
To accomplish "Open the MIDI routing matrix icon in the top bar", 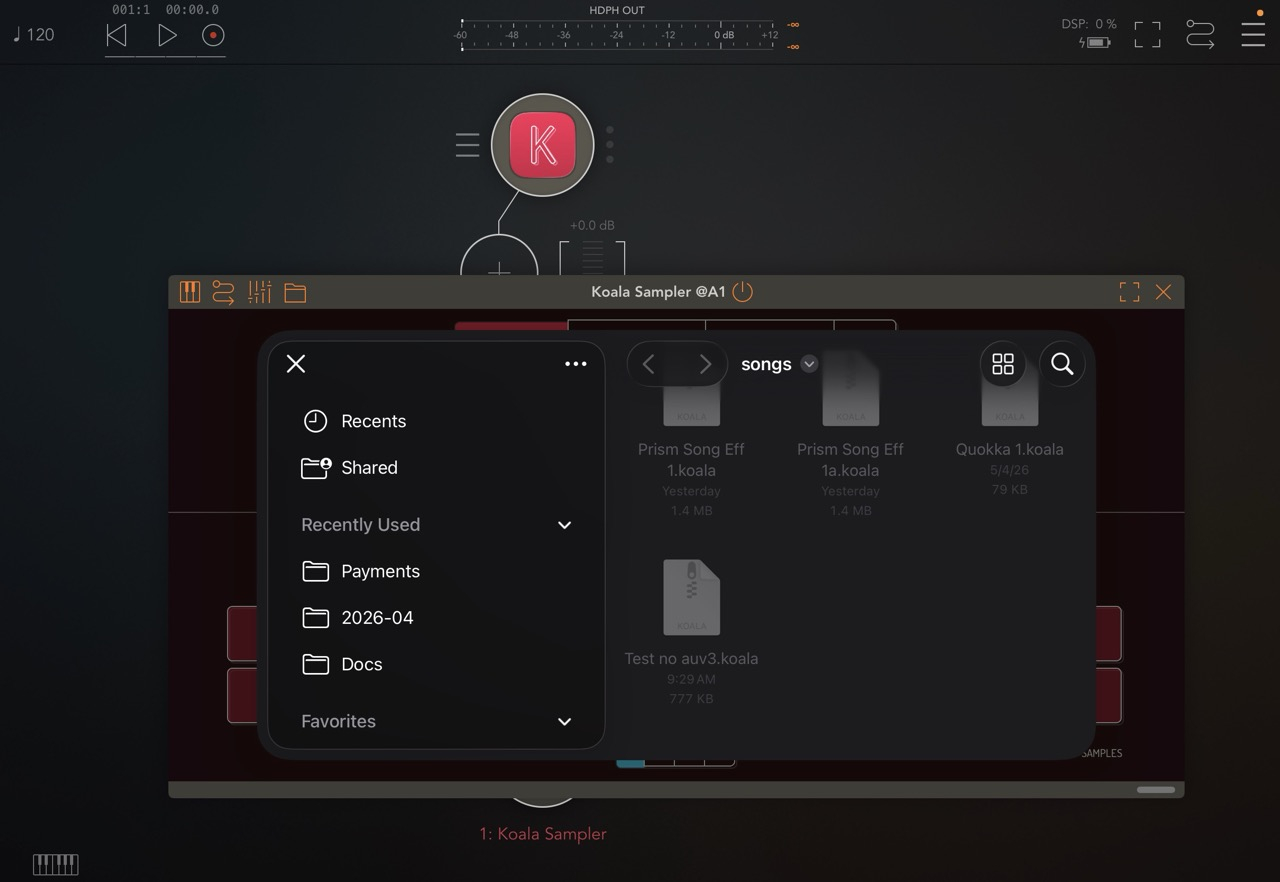I will tap(1200, 35).
